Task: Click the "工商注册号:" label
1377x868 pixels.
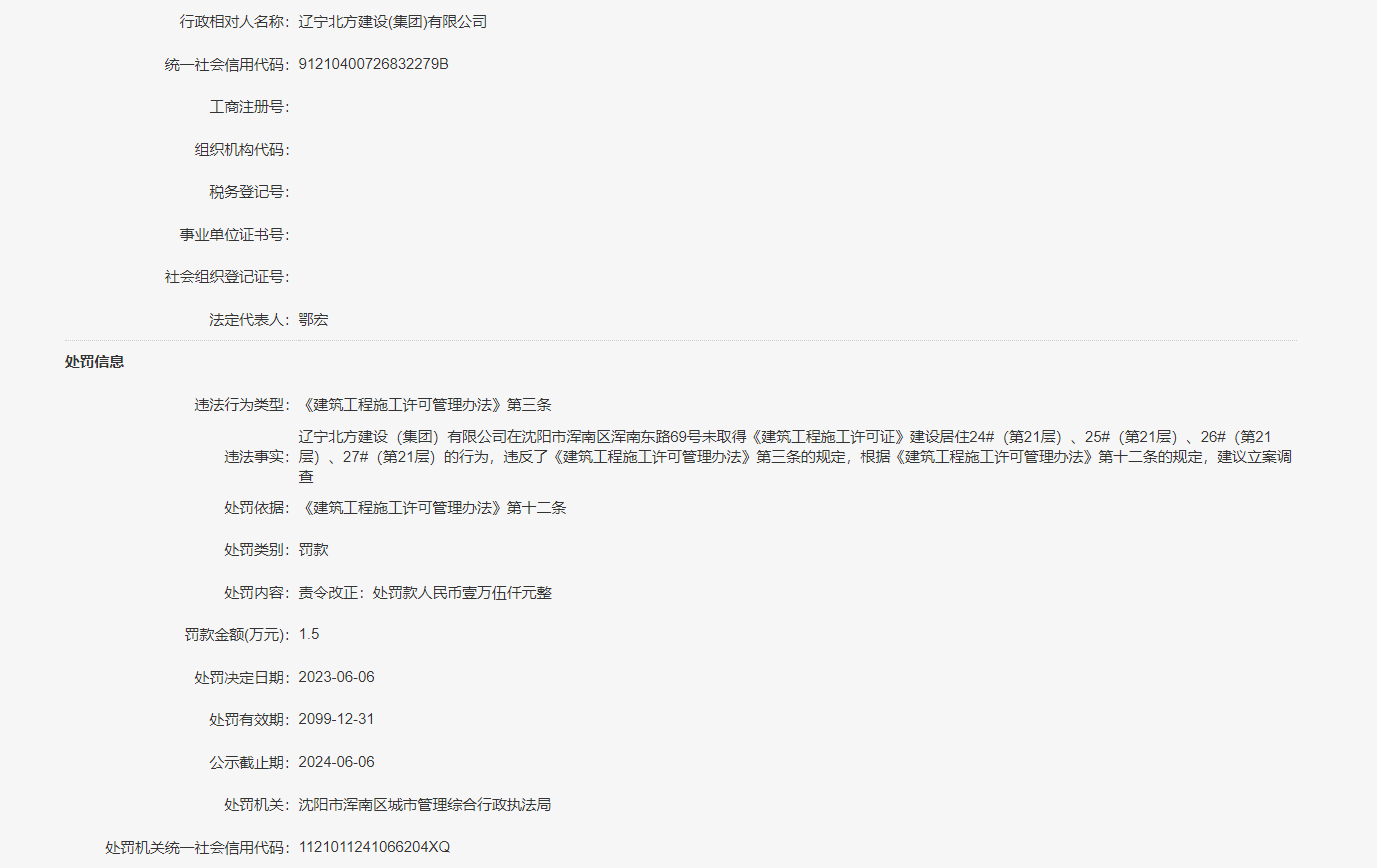Action: point(249,107)
